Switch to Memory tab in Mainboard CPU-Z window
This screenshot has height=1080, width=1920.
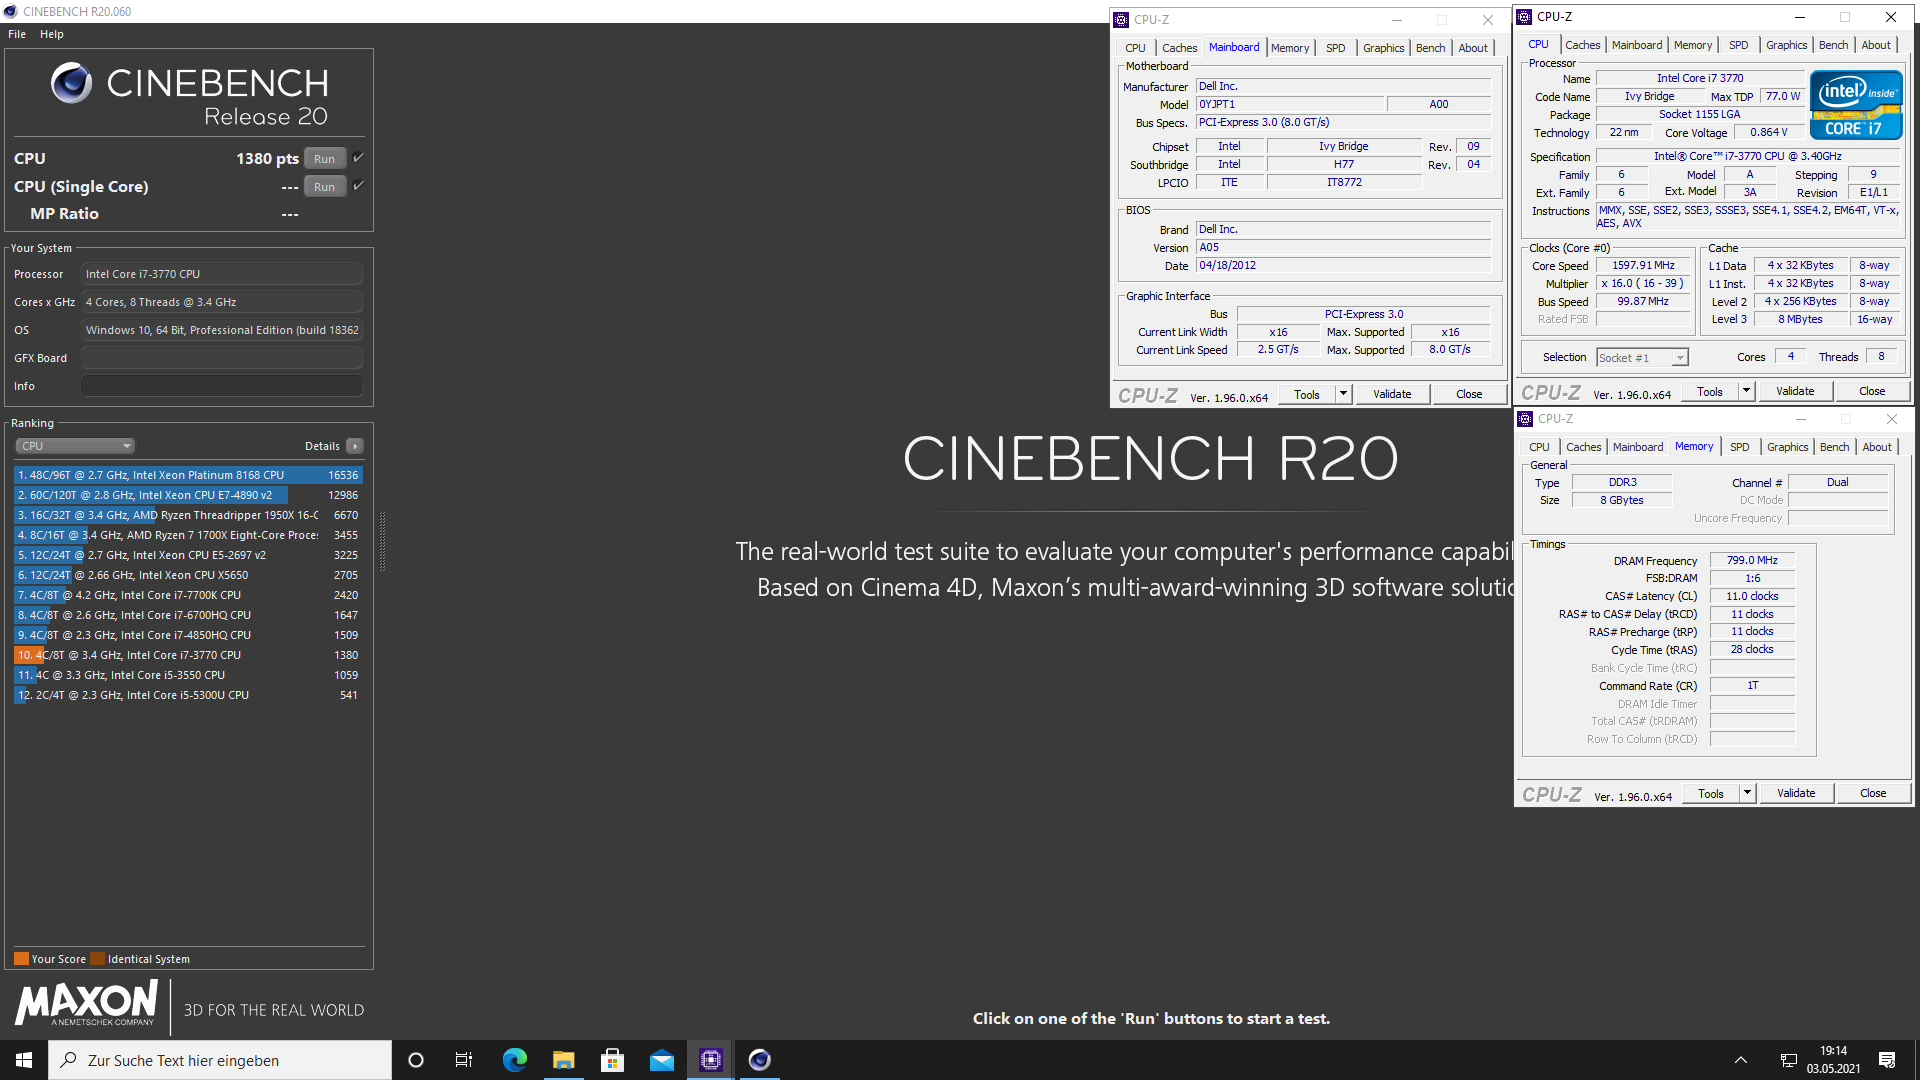click(1290, 48)
